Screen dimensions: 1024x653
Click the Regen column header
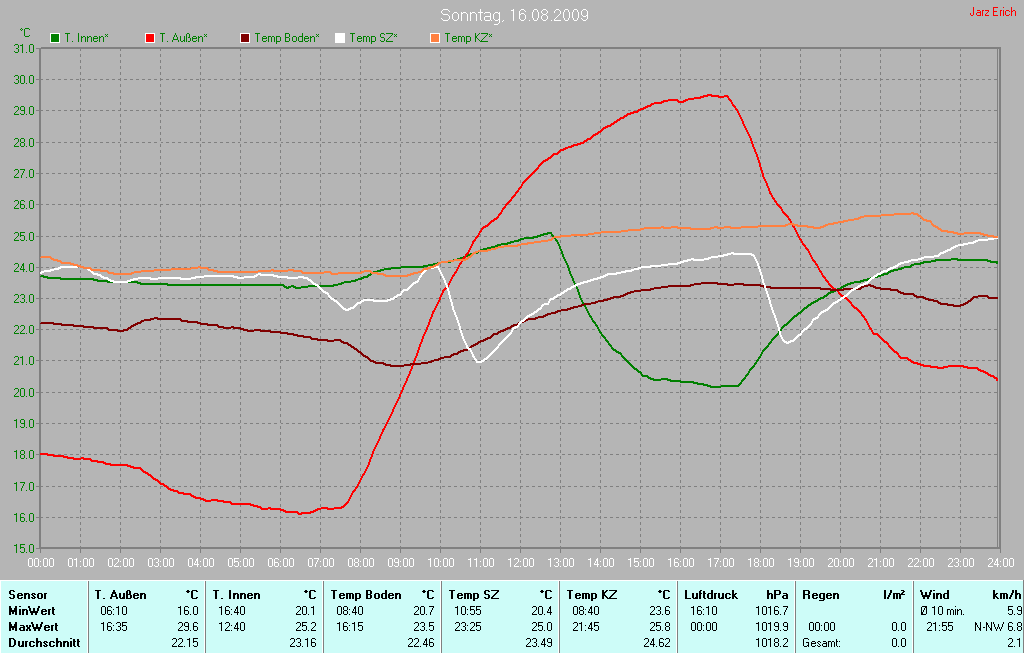[820, 595]
